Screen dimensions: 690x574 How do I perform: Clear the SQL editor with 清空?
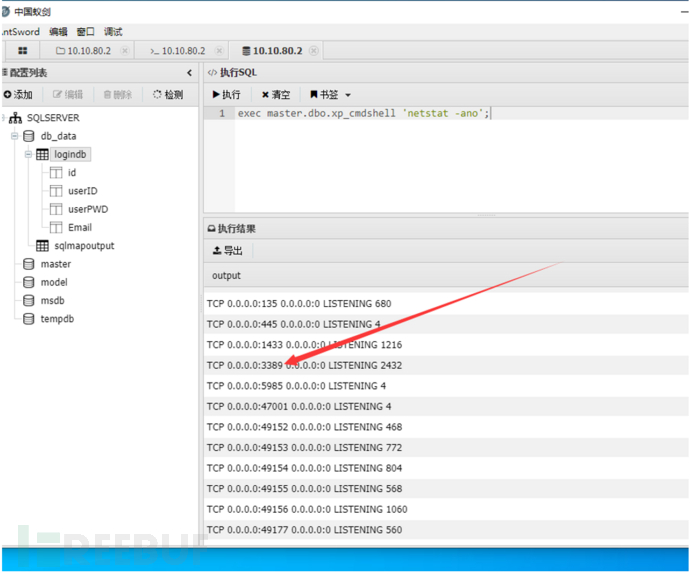click(276, 94)
